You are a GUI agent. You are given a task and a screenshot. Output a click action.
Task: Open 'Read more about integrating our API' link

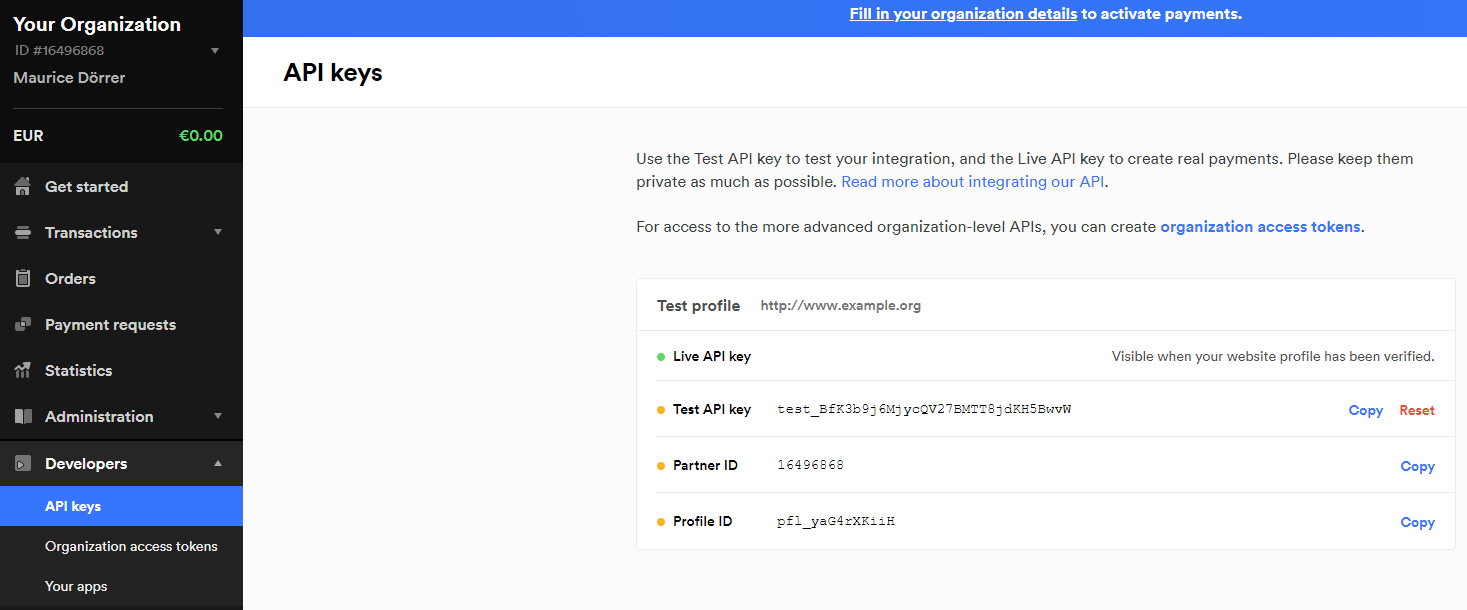pyautogui.click(x=973, y=182)
